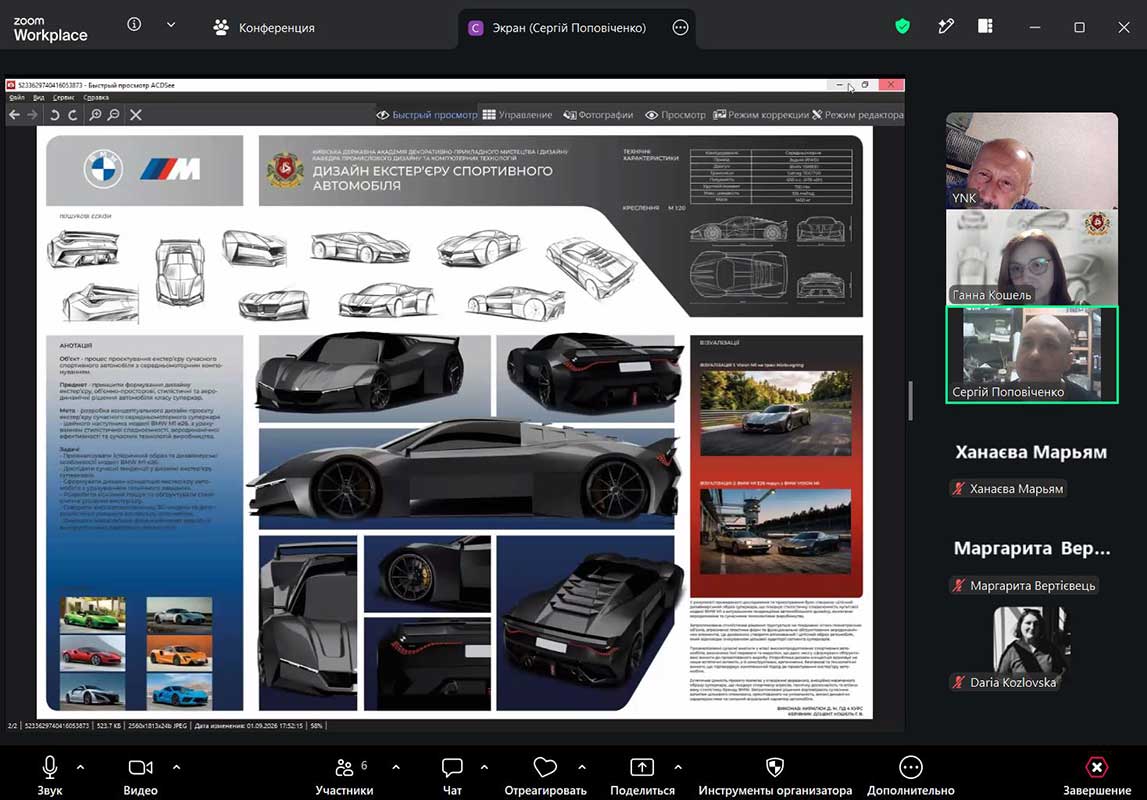1147x800 pixels.
Task: Click the Поделиться share screen button
Action: (x=642, y=776)
